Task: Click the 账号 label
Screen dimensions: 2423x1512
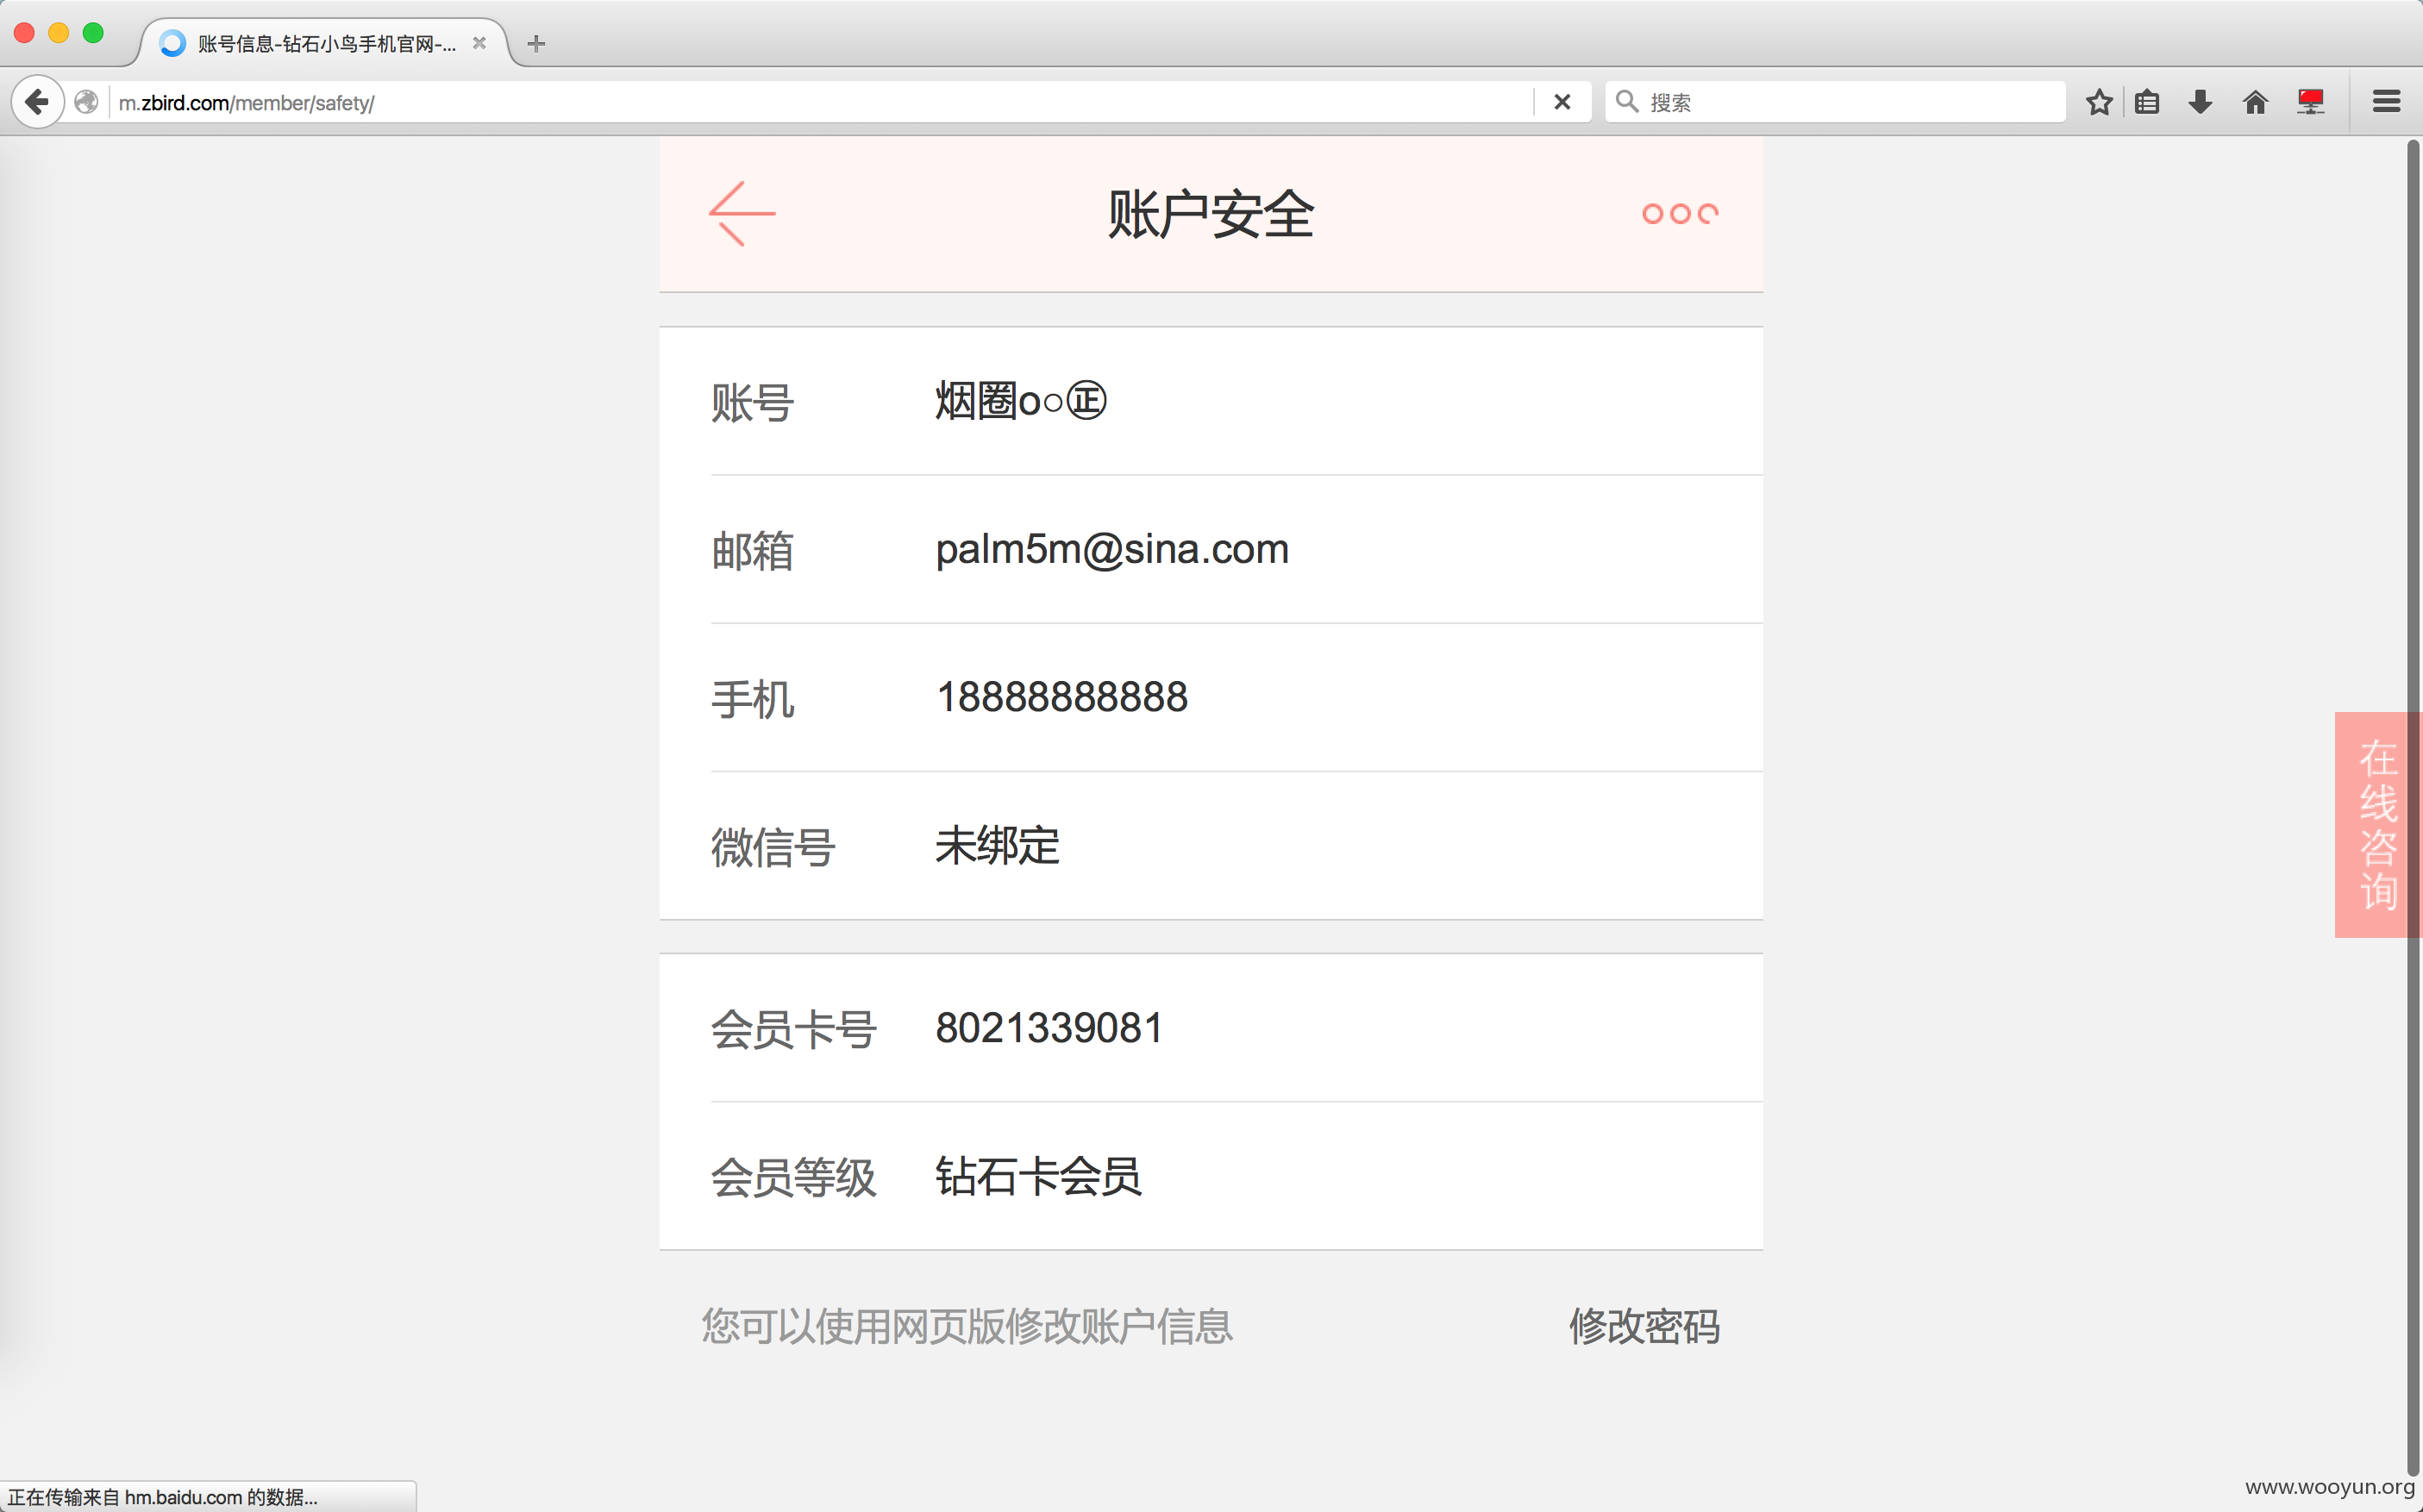Action: pos(752,403)
